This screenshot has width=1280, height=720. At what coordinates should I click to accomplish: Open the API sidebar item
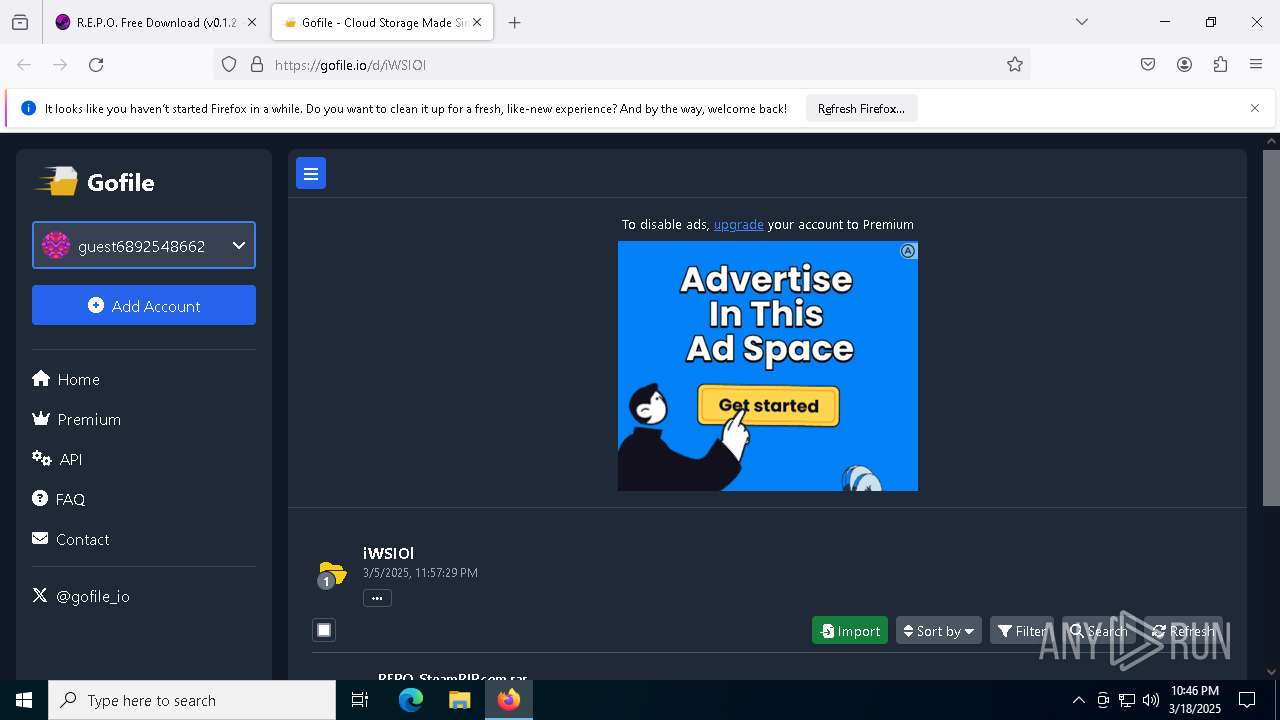tap(57, 459)
